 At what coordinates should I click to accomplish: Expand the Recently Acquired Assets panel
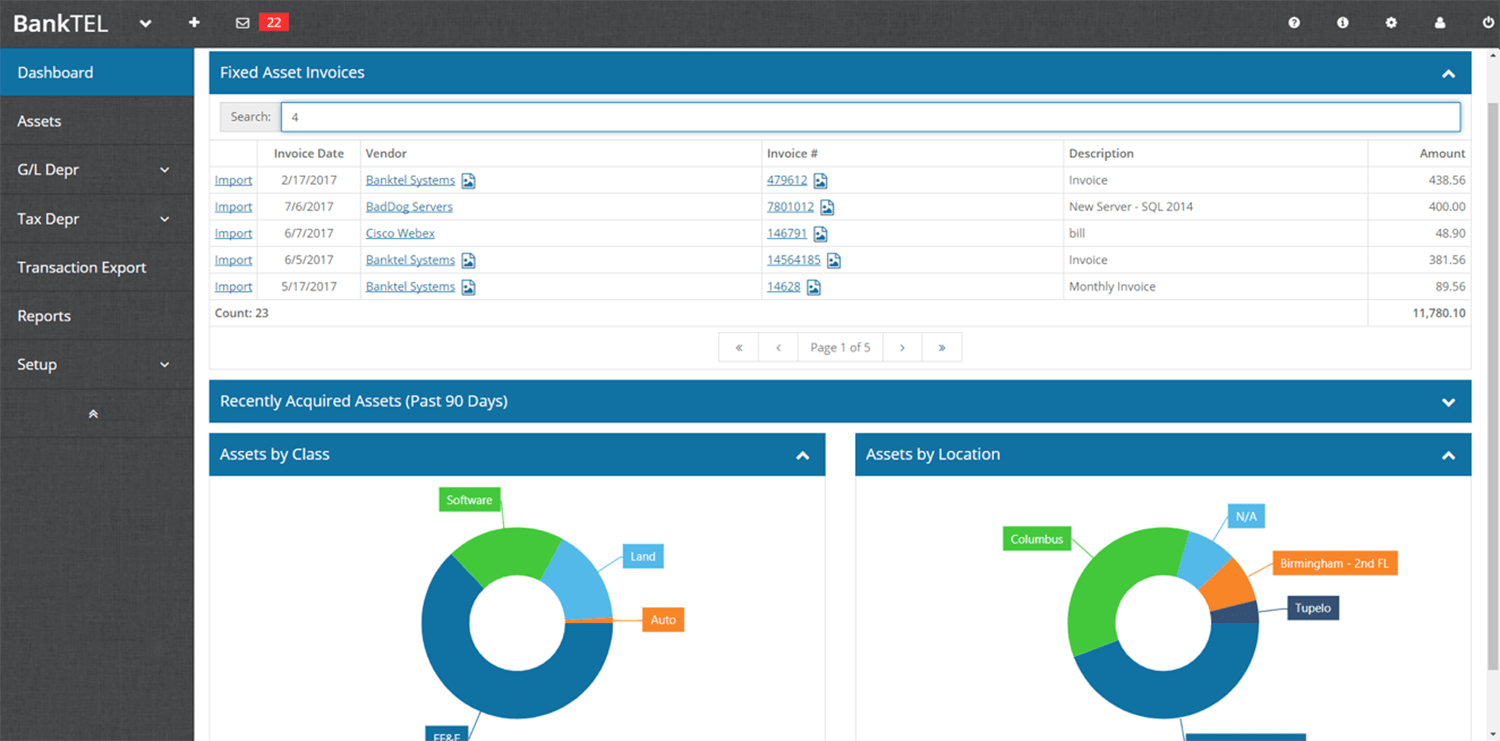click(x=1447, y=401)
